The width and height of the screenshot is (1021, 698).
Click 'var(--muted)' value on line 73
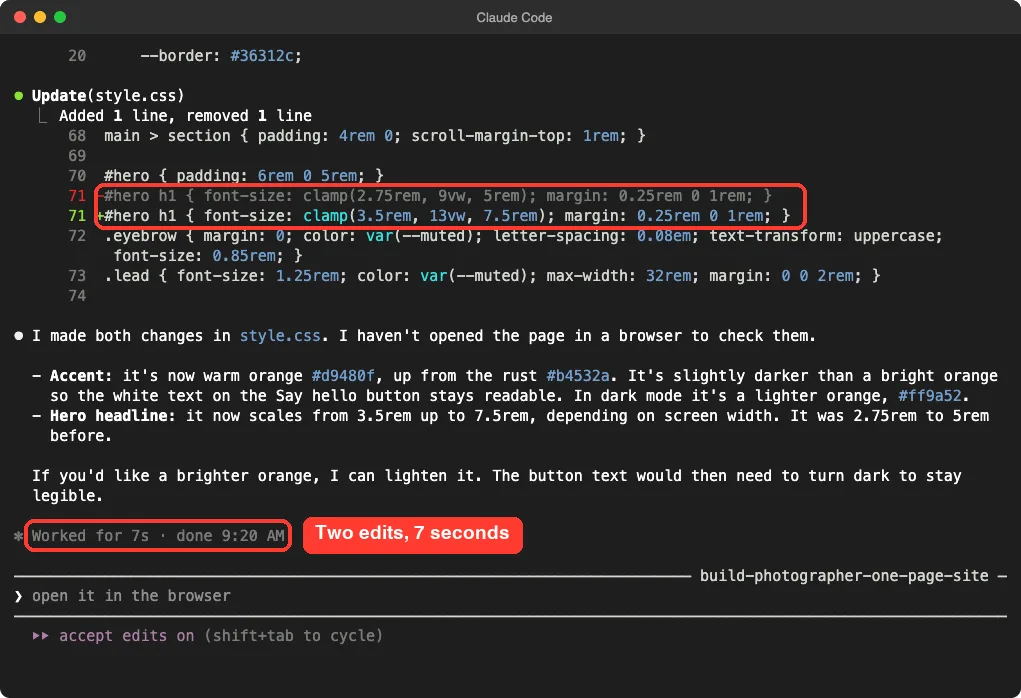(478, 276)
